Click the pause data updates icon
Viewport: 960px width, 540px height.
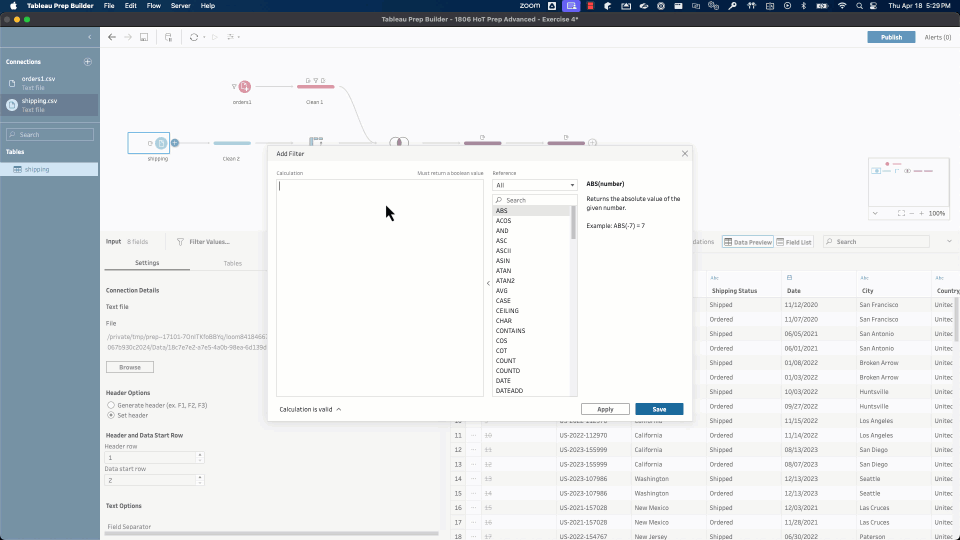click(168, 37)
